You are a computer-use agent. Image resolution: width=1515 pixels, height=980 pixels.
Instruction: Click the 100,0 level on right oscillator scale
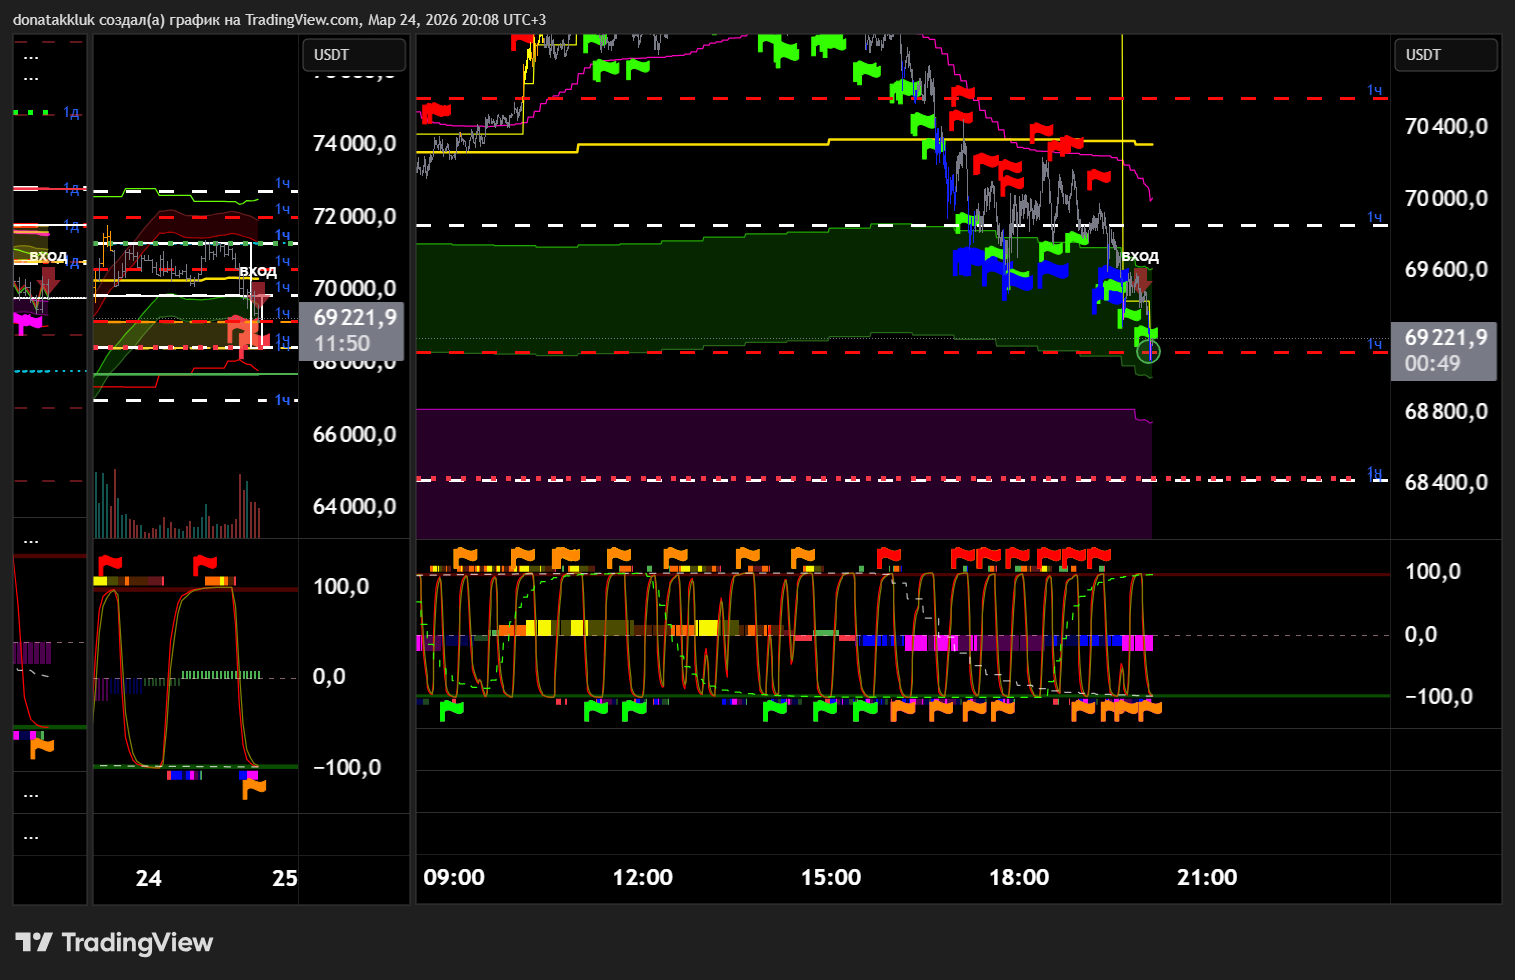tap(1432, 571)
